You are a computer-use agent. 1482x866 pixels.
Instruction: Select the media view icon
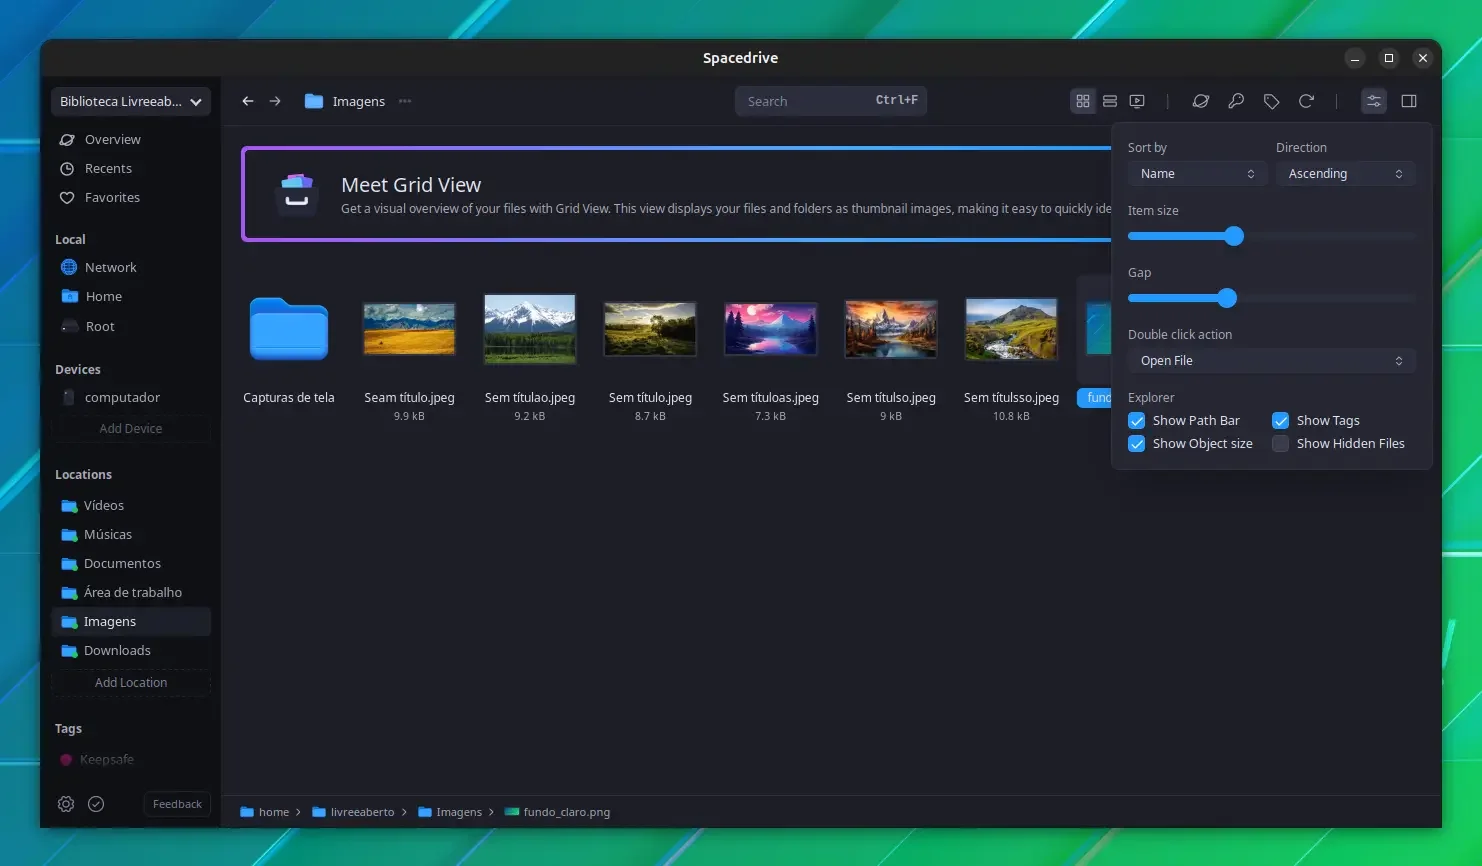(x=1137, y=101)
